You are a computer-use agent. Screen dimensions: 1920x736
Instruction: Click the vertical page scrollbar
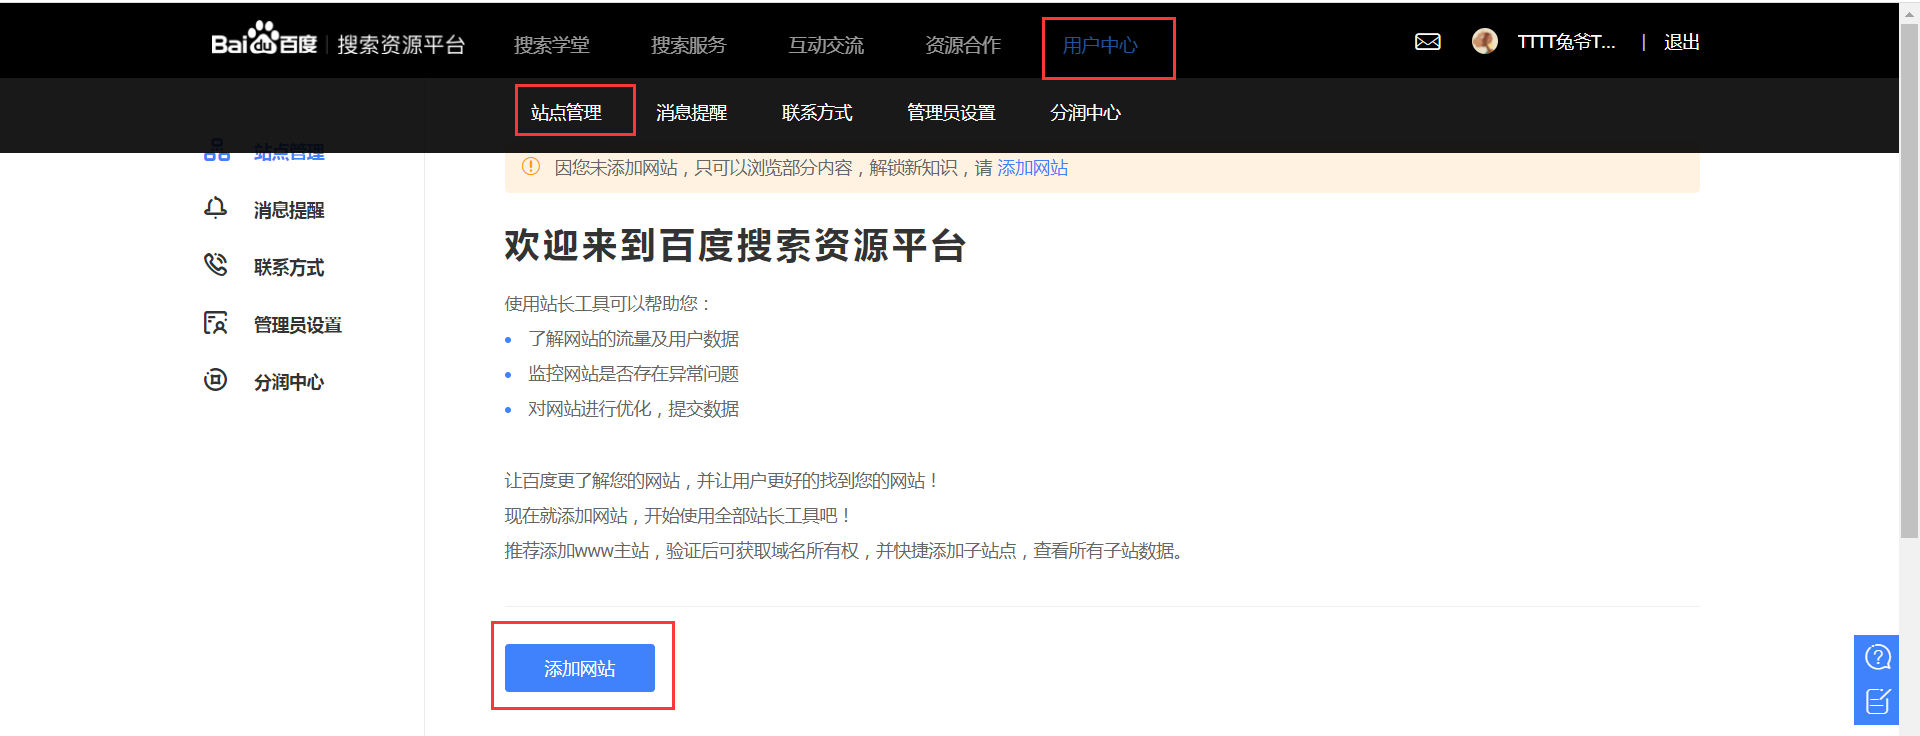(1909, 280)
